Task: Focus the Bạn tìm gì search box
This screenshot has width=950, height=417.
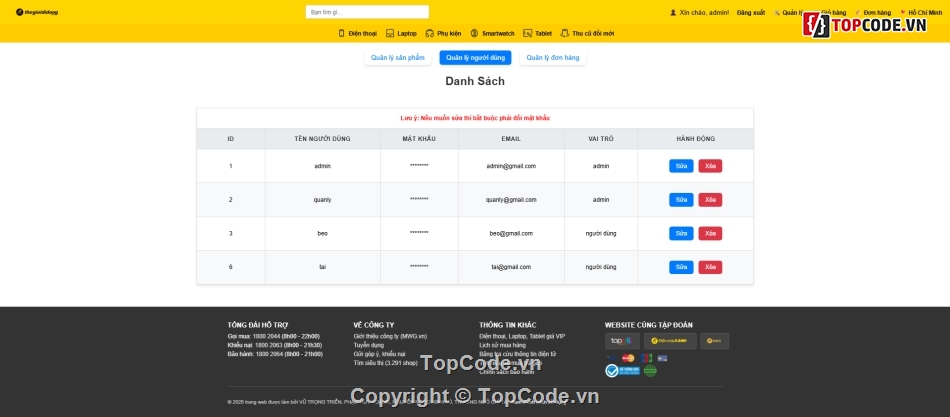Action: 367,12
